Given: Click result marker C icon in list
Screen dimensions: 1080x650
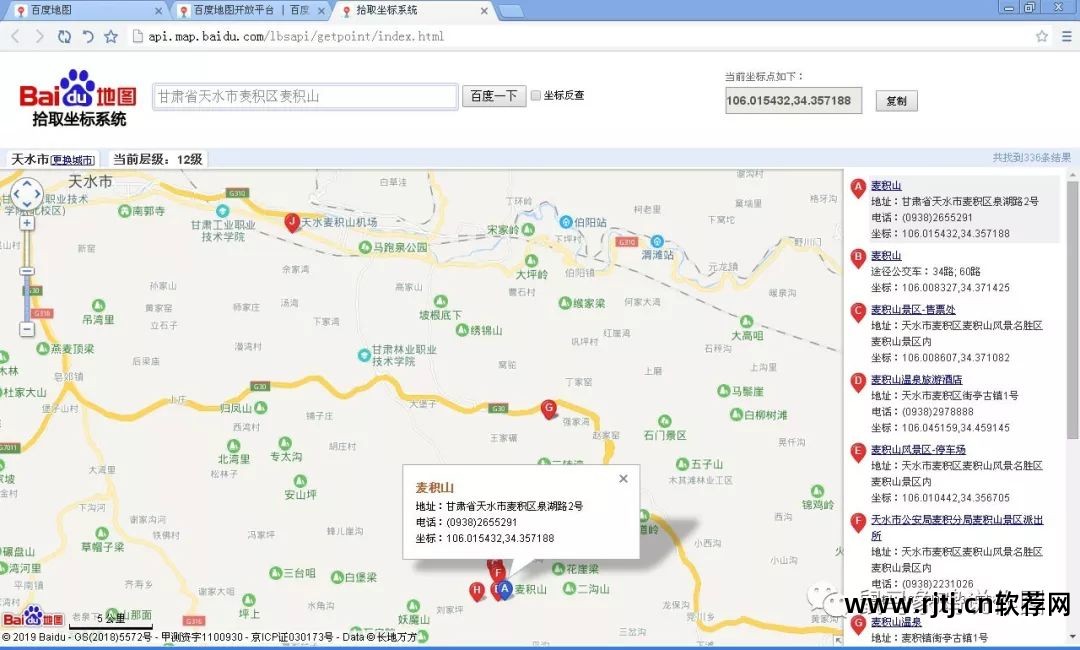Looking at the screenshot, I should [x=858, y=313].
